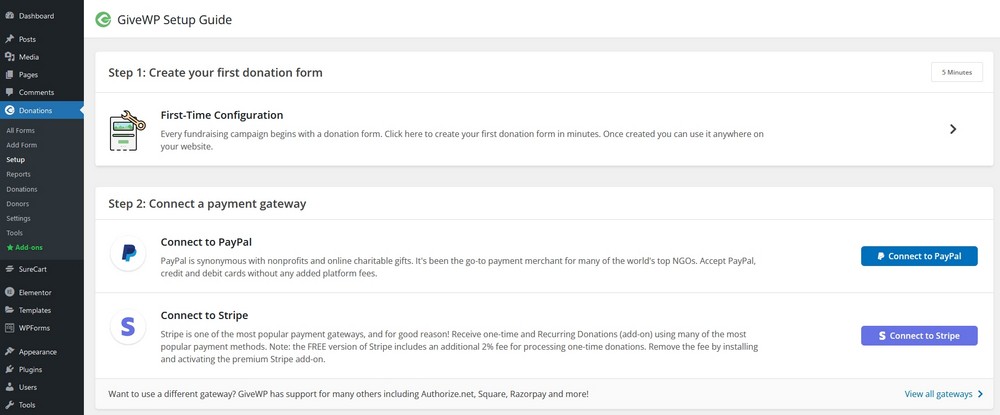Click the donation form wrench illustration icon
Image resolution: width=1000 pixels, height=415 pixels.
pos(127,130)
